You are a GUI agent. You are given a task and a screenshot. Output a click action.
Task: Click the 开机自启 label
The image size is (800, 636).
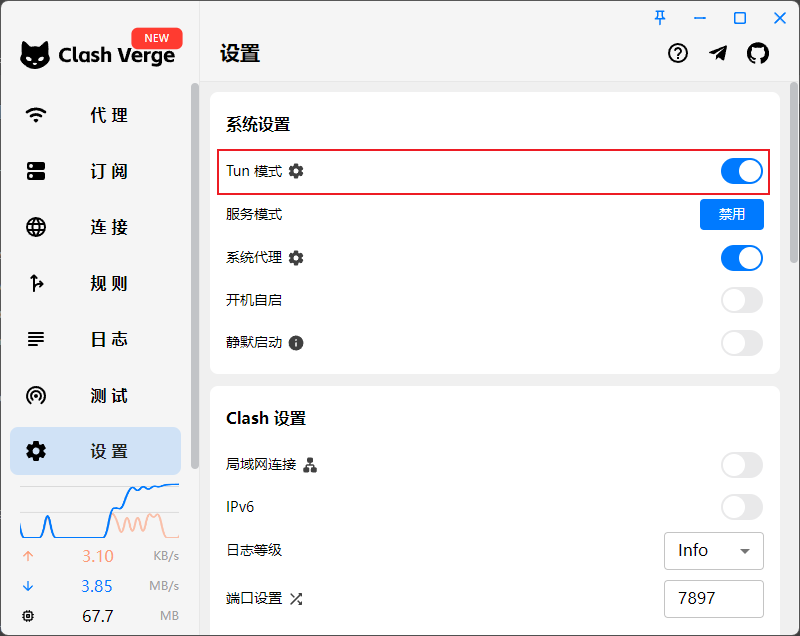click(254, 300)
